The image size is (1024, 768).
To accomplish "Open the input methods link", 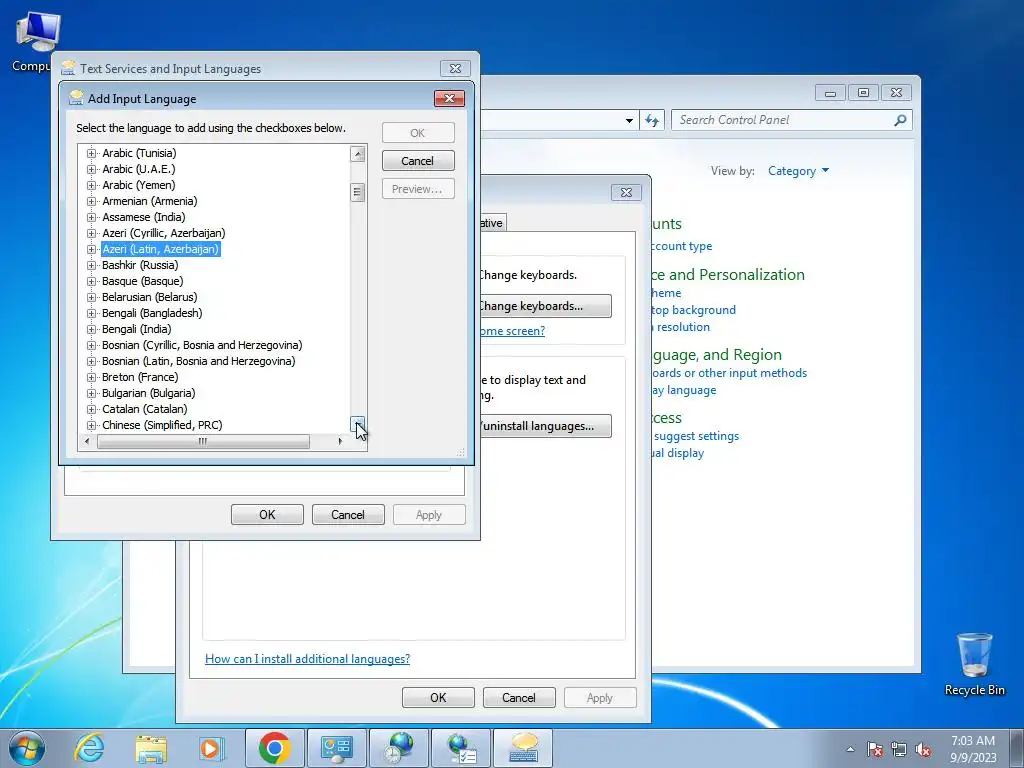I will coord(729,373).
